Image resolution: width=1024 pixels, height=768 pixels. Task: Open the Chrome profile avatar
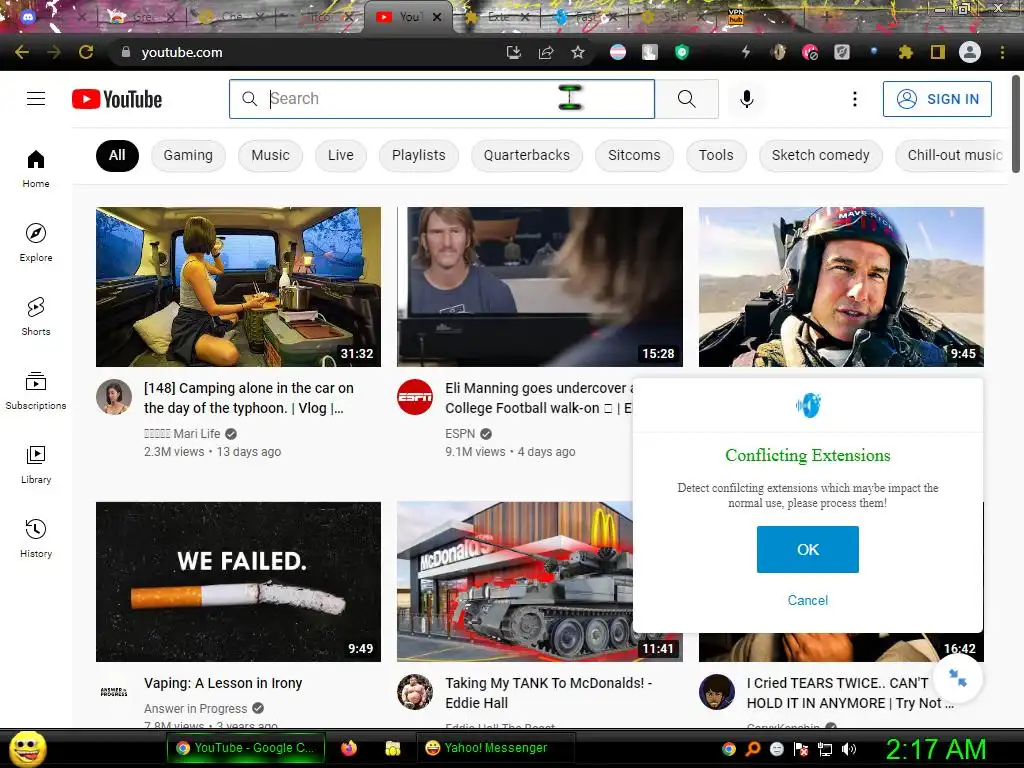(970, 52)
